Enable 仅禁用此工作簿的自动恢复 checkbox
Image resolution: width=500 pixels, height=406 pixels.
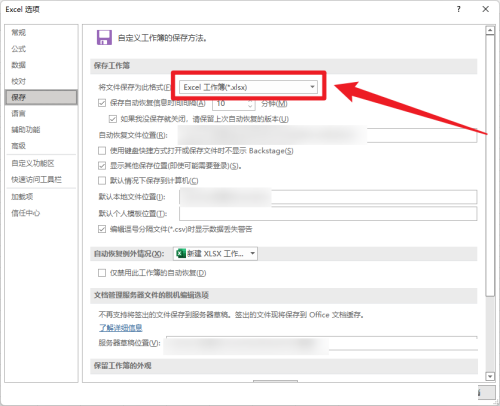pos(102,273)
